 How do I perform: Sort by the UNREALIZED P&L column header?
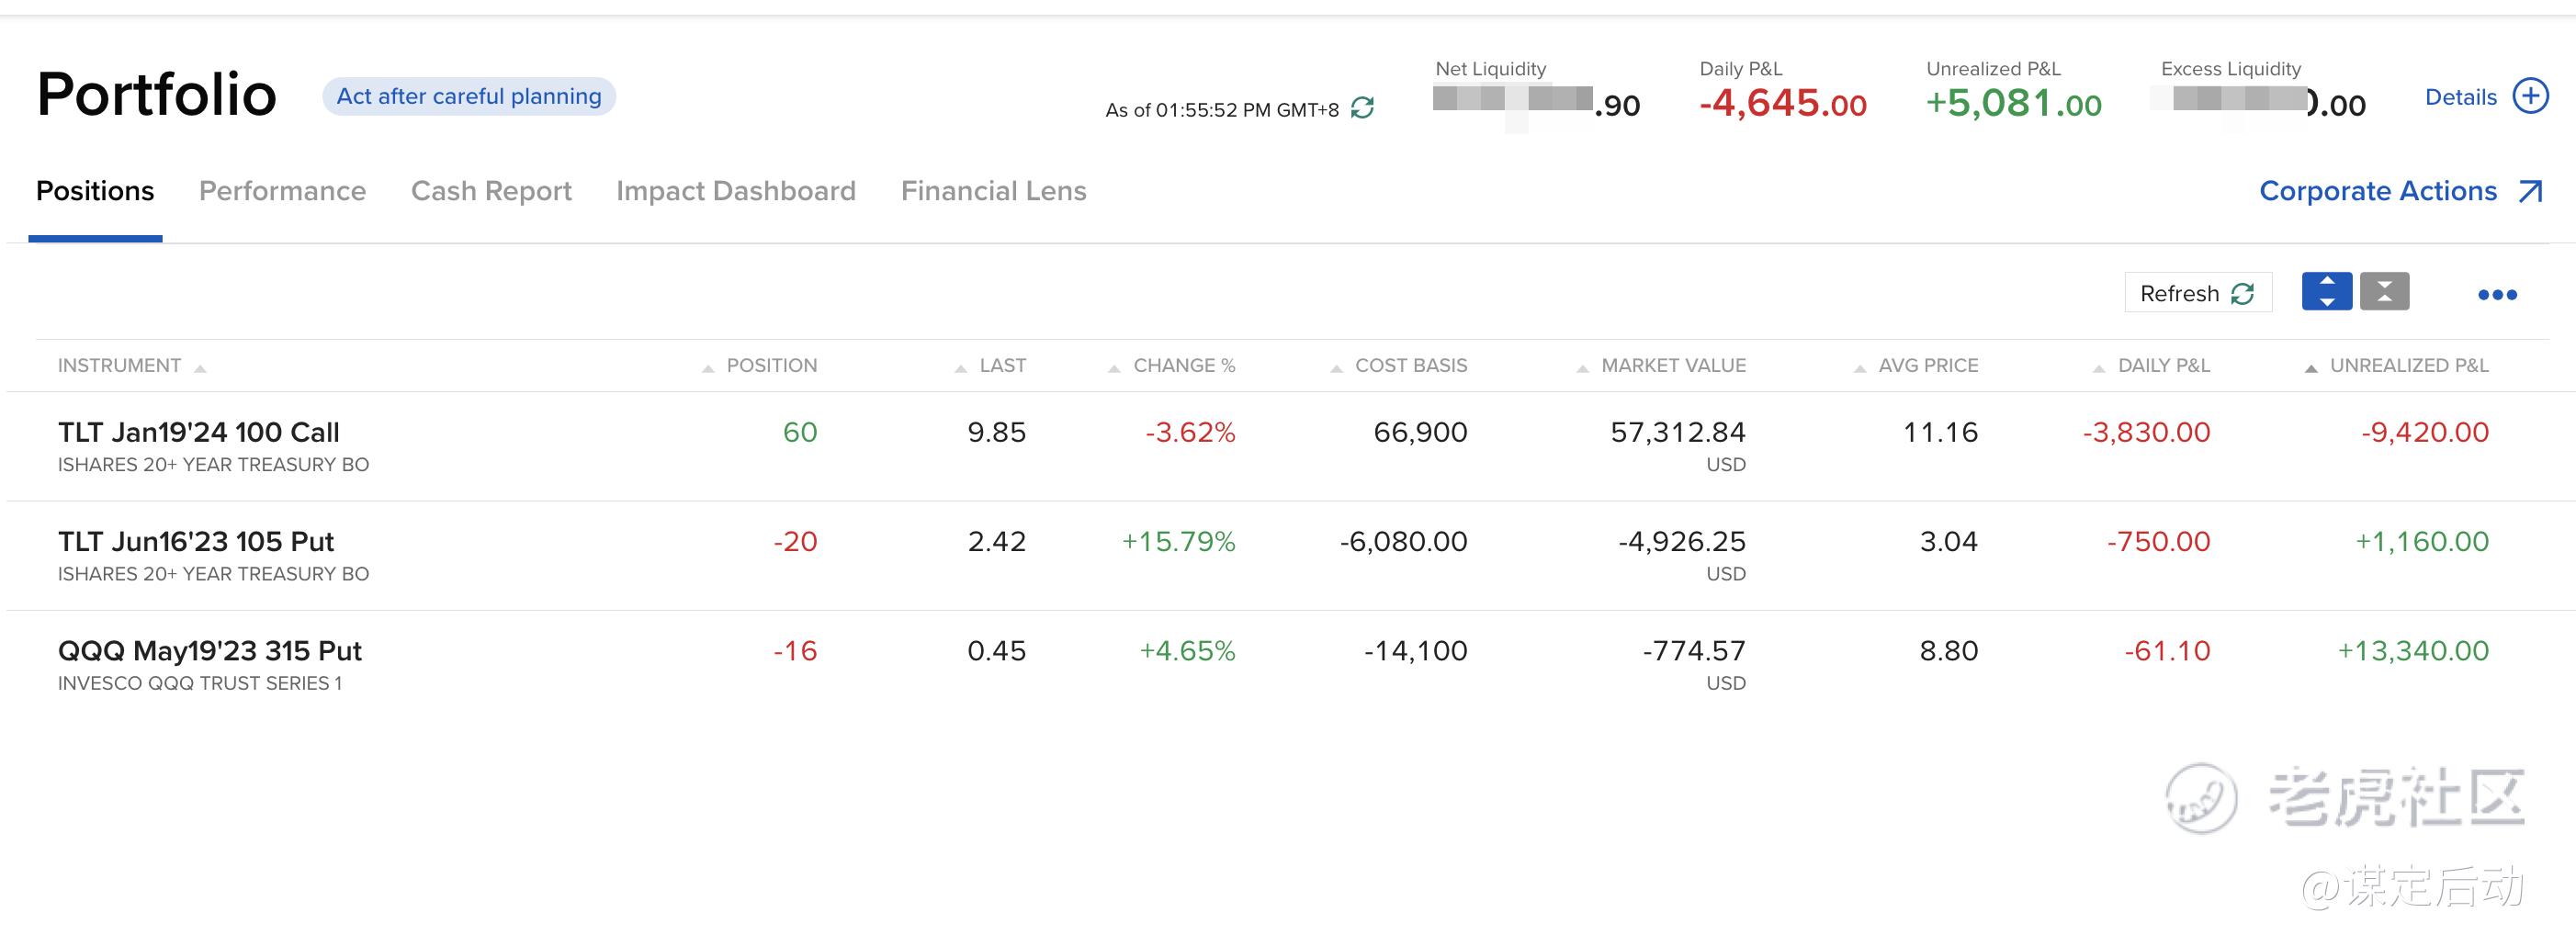(x=2408, y=366)
